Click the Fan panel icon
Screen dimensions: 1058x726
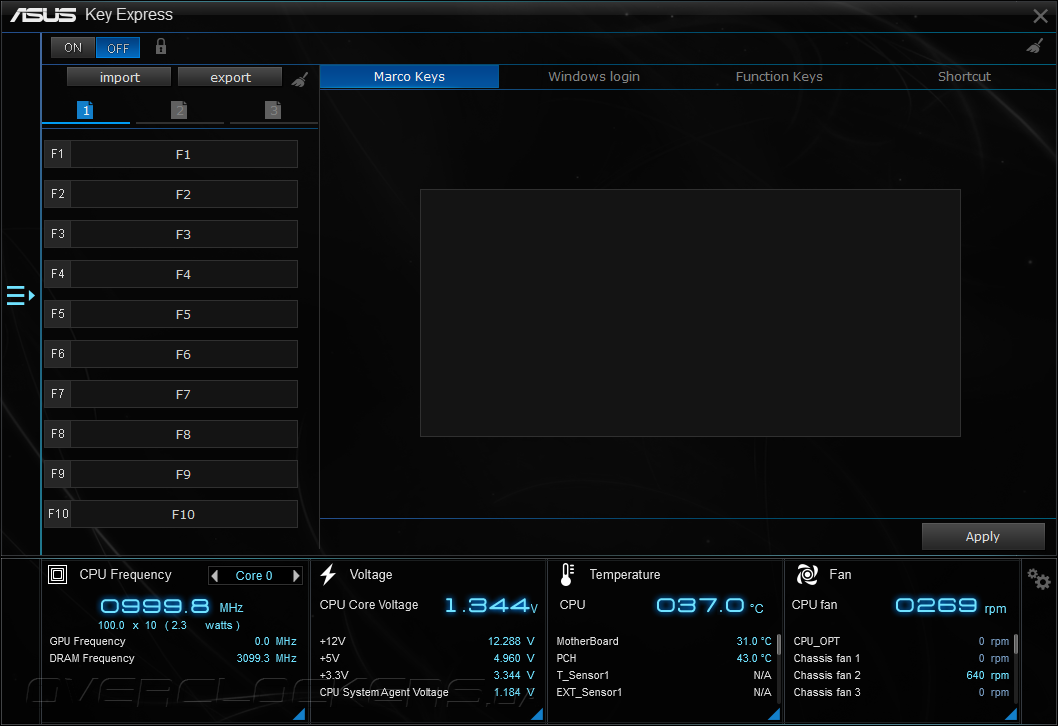point(807,574)
